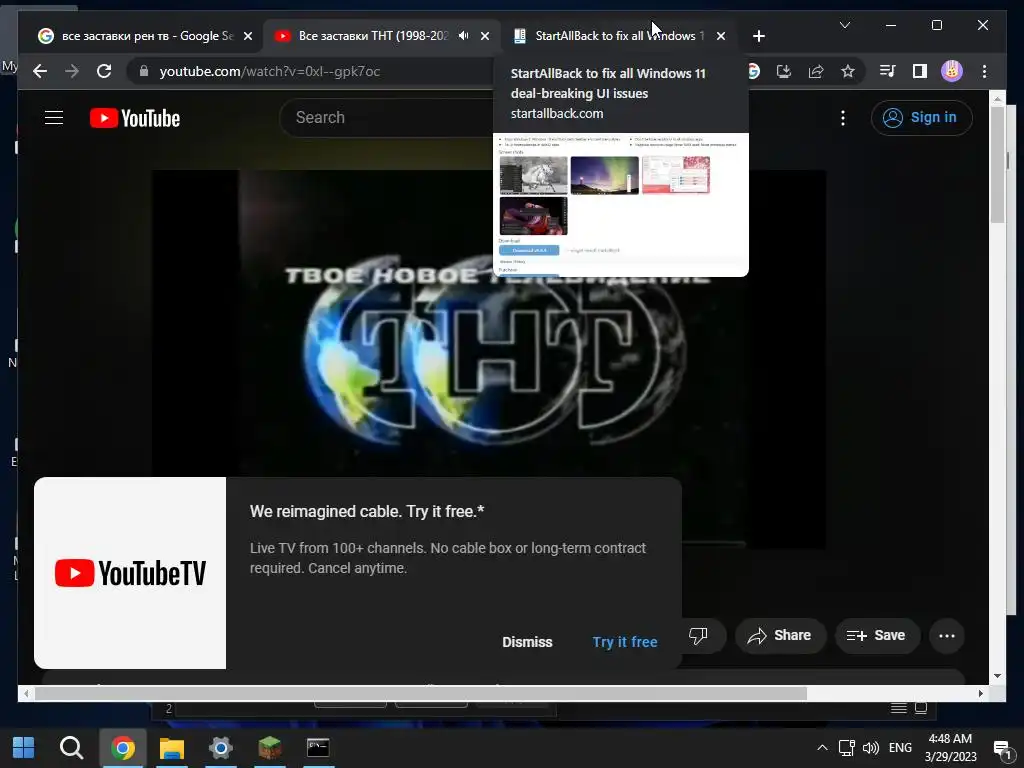The image size is (1024, 768).
Task: Click the vertical page scrollbar thumb
Action: tap(997, 163)
